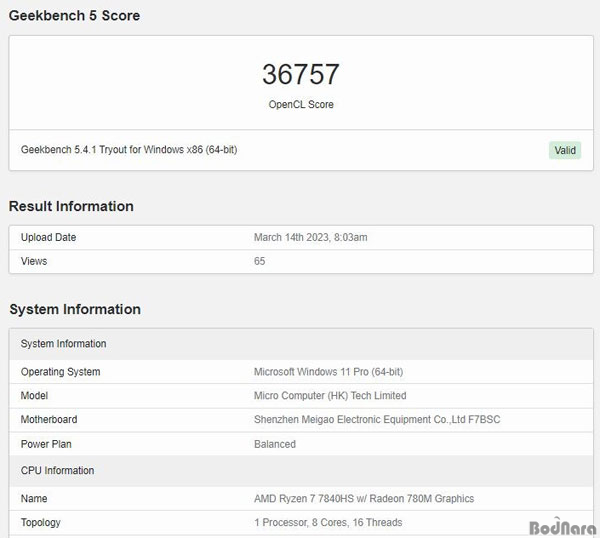Image resolution: width=600 pixels, height=538 pixels.
Task: Click the large System Information heading
Action: pyautogui.click(x=75, y=309)
